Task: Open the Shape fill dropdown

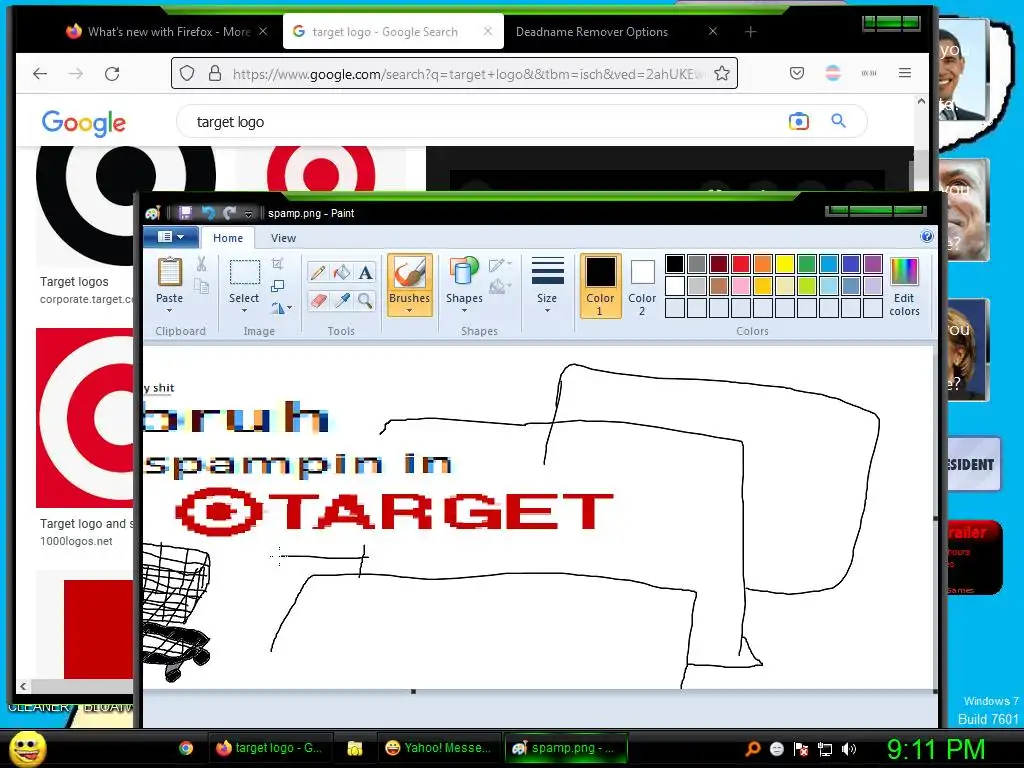Action: [500, 286]
